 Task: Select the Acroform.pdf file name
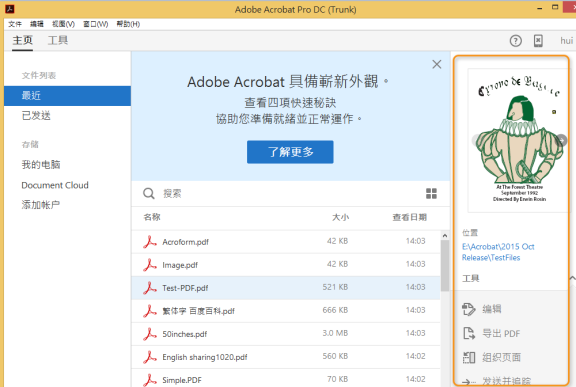(186, 242)
